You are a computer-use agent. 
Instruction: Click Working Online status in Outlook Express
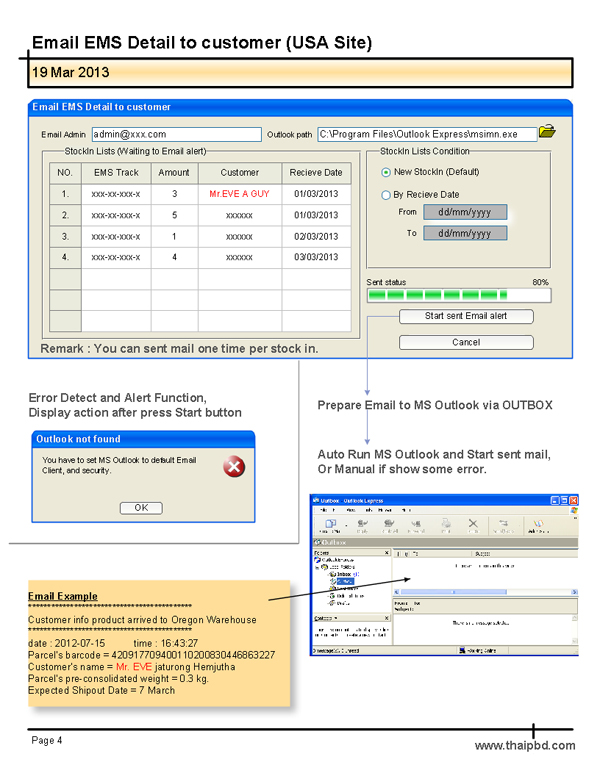(x=478, y=650)
